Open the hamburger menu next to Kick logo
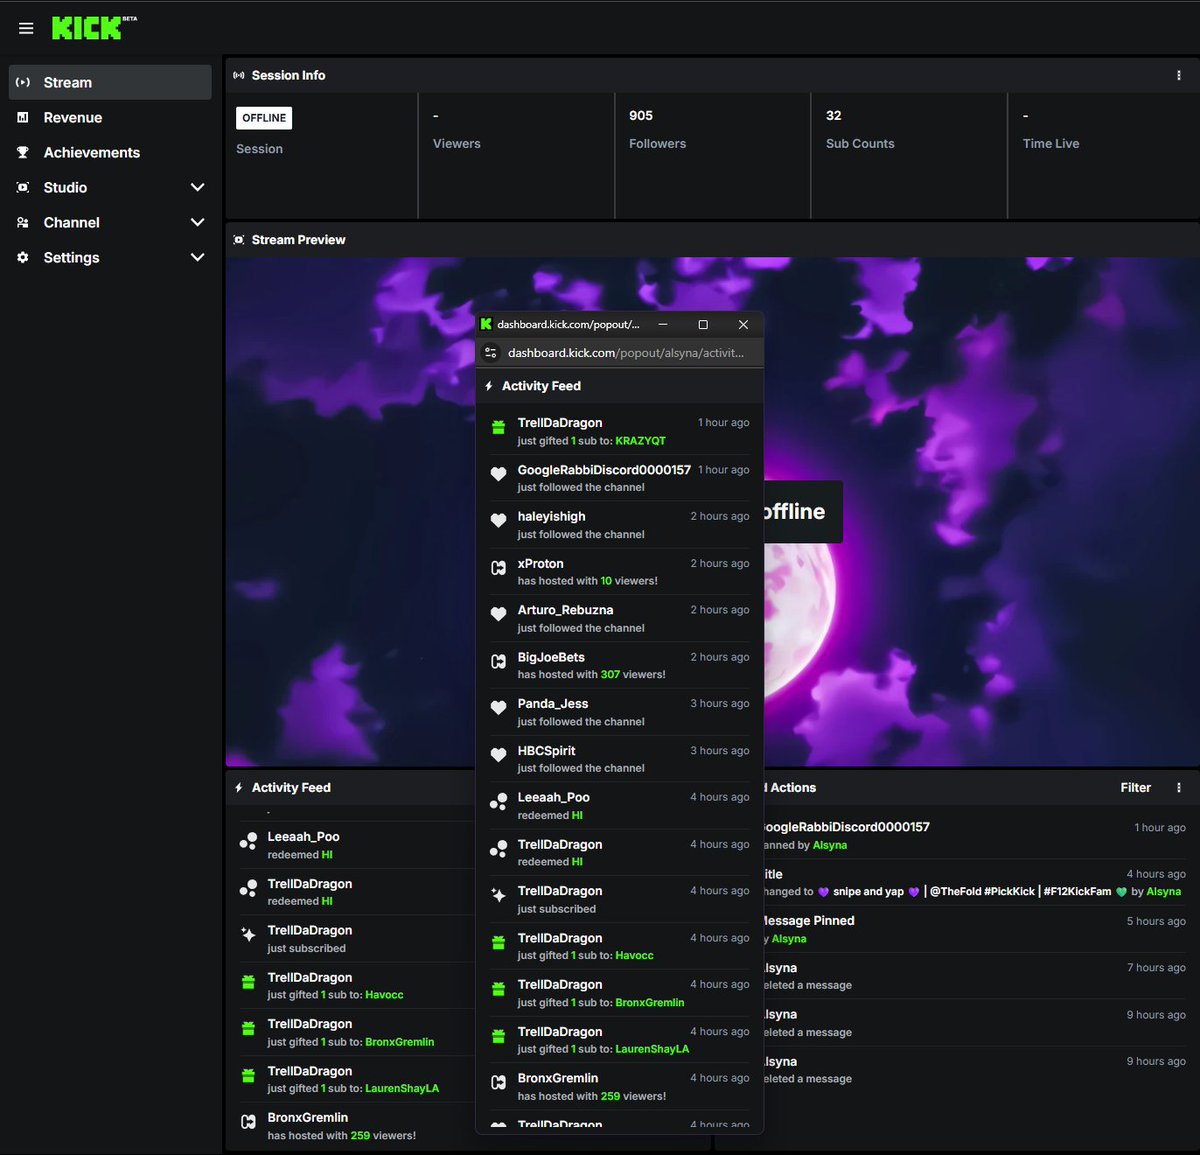The height and width of the screenshot is (1155, 1200). click(26, 28)
